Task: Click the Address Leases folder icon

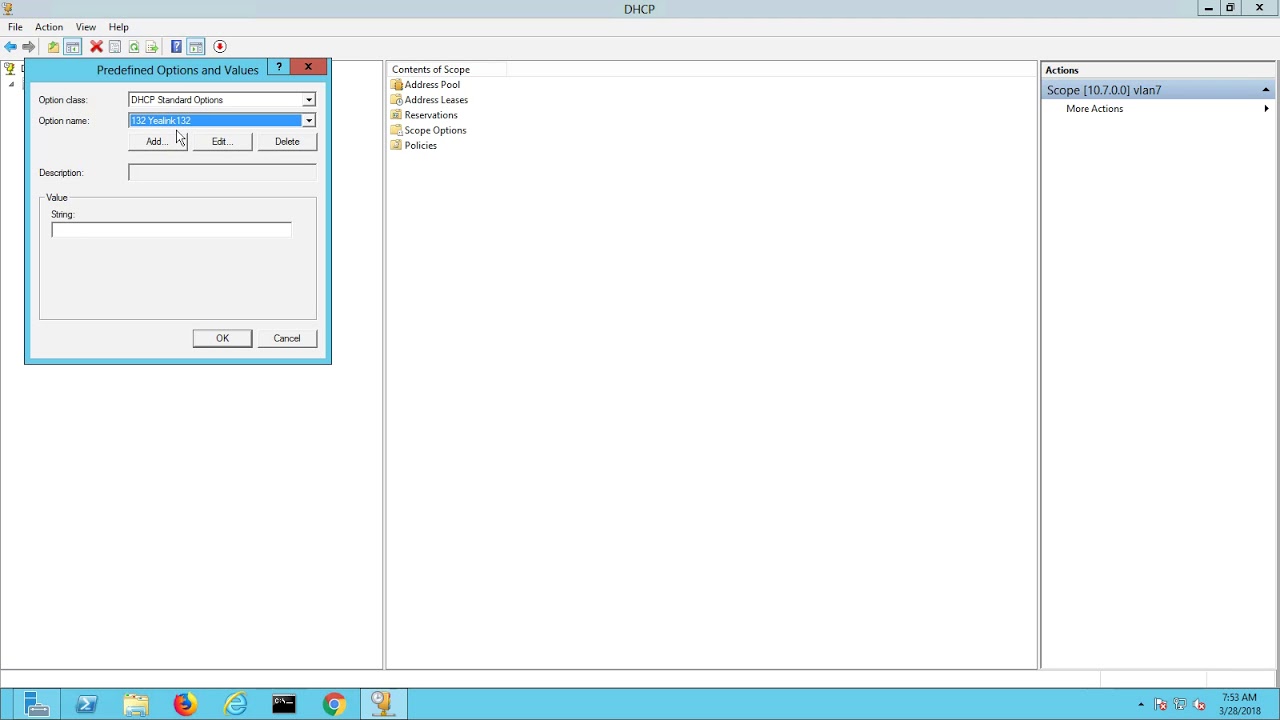Action: (x=397, y=100)
